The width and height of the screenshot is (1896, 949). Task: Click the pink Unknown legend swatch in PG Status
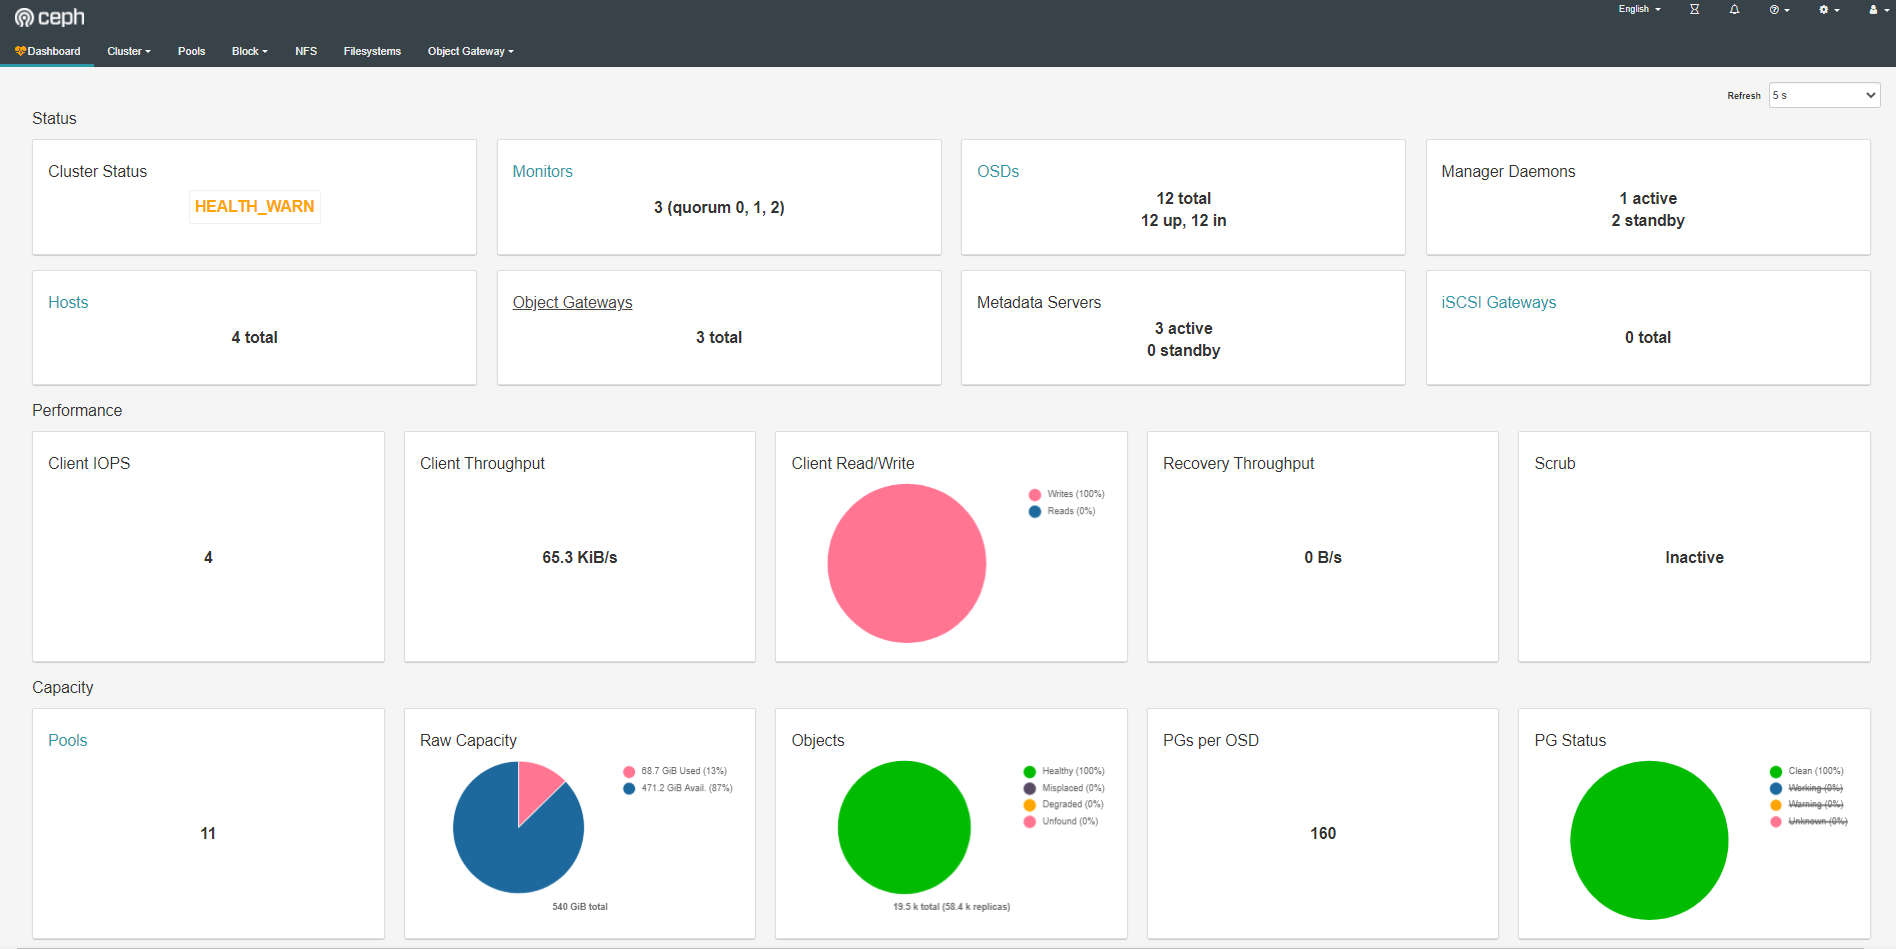click(x=1776, y=822)
